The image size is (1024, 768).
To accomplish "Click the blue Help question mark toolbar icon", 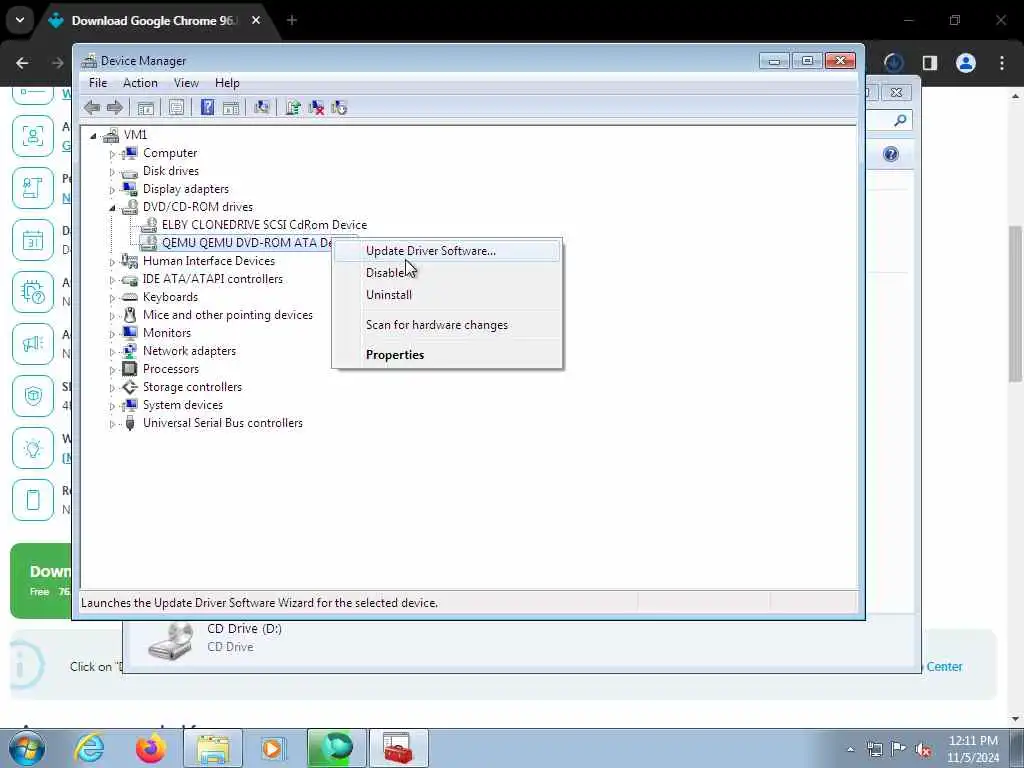I will [207, 108].
